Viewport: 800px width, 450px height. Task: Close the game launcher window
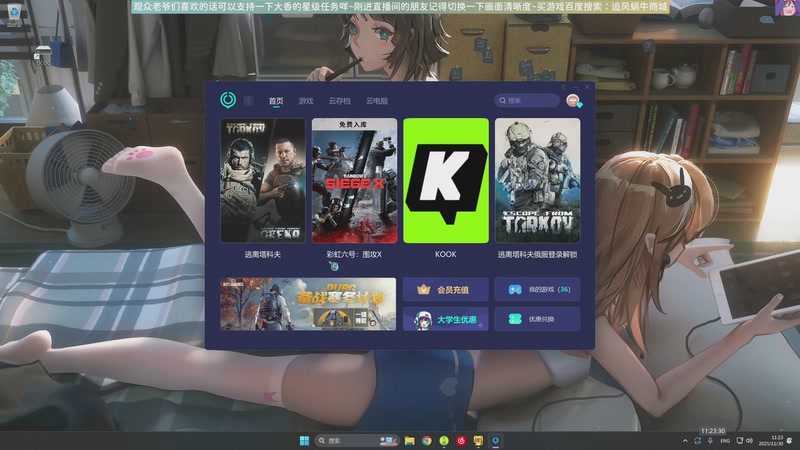pos(587,87)
